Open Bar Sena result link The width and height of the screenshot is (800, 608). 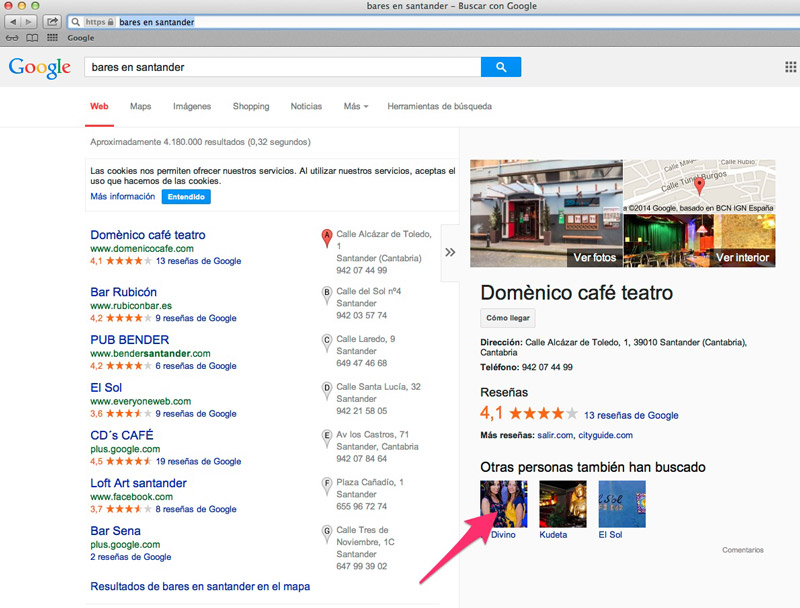[x=115, y=531]
